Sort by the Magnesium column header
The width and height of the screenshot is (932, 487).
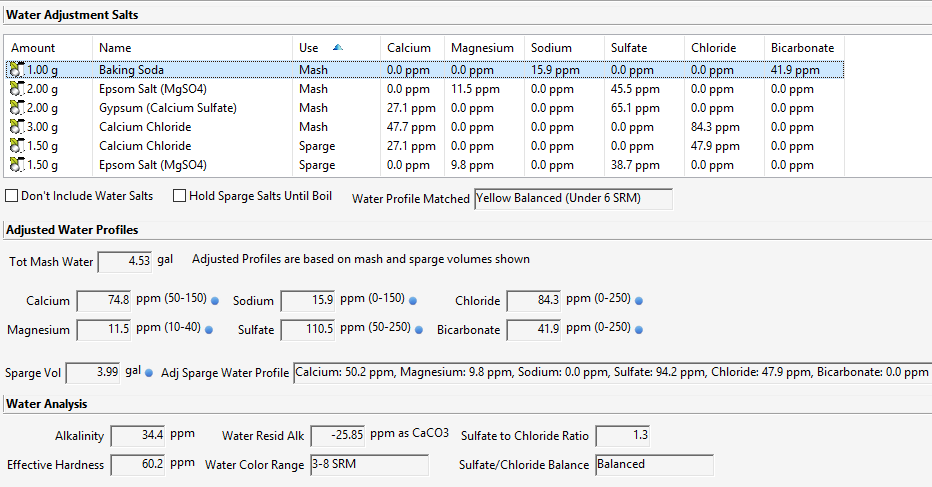click(484, 48)
